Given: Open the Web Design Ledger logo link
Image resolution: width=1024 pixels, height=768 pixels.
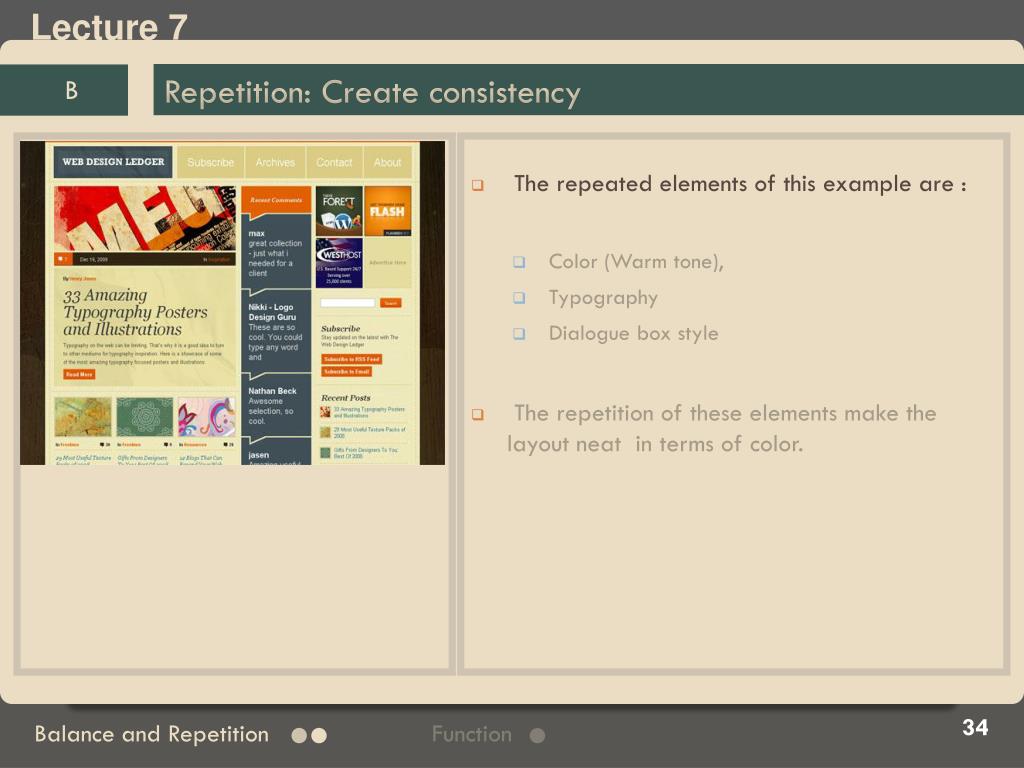Looking at the screenshot, I should pos(113,162).
